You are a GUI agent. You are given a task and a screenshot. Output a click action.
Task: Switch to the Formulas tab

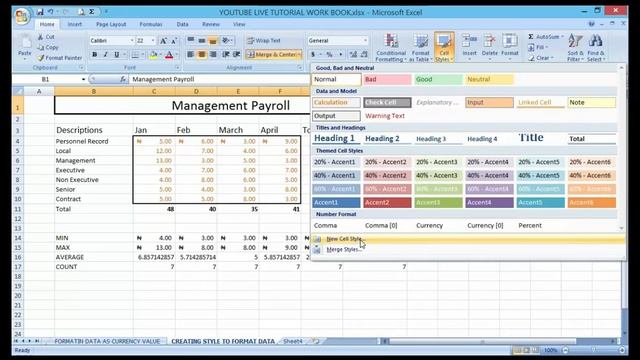coord(151,24)
